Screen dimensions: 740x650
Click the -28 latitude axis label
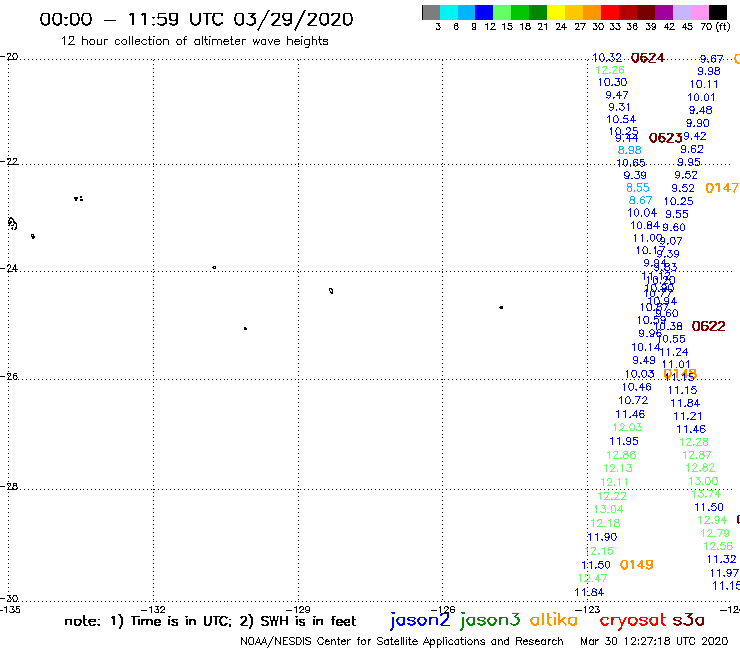(x=9, y=486)
